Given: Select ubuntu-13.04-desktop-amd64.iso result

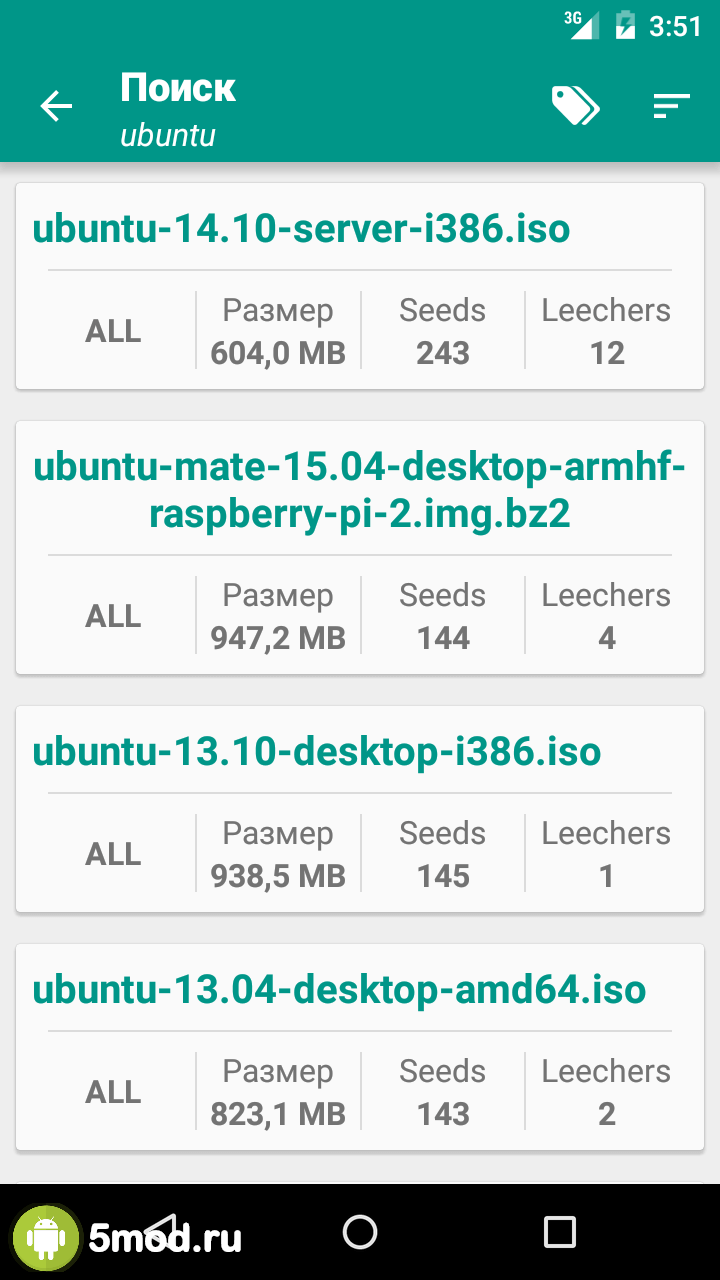Looking at the screenshot, I should (x=339, y=990).
